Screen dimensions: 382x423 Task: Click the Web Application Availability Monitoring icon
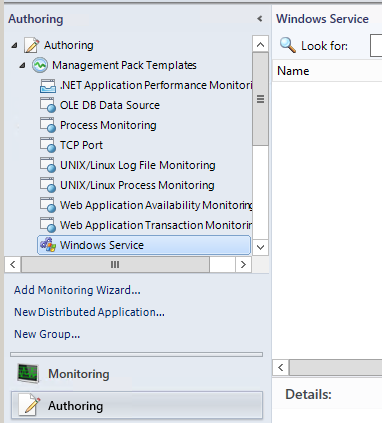coord(48,205)
